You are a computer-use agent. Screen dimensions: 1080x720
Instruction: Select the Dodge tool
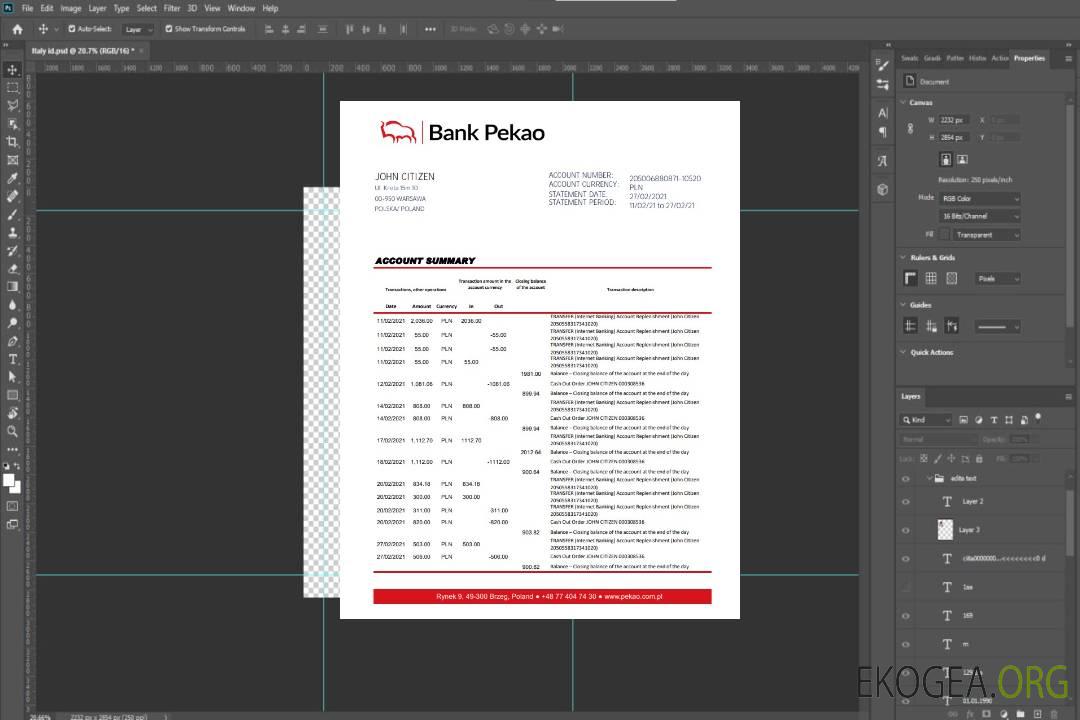tap(12, 323)
